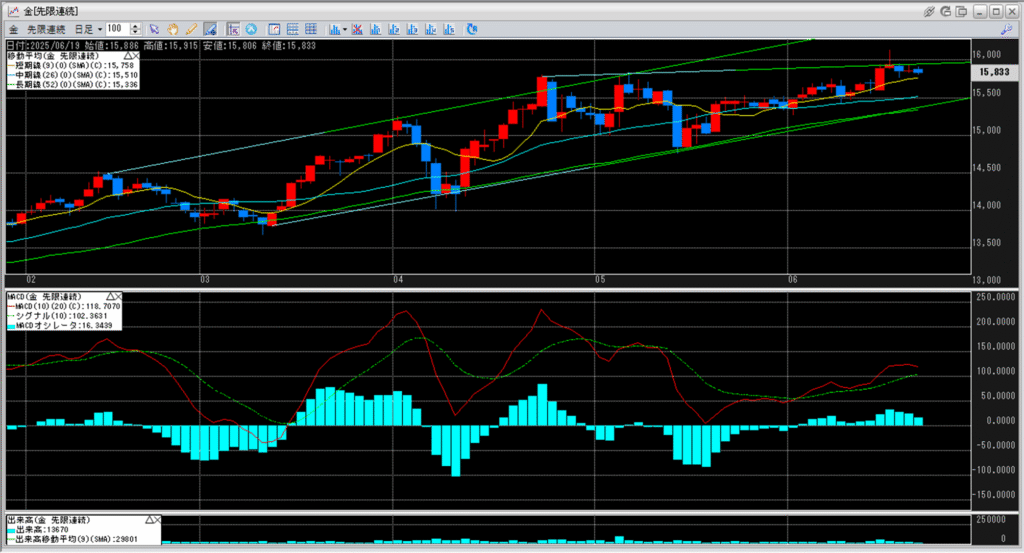Image resolution: width=1024 pixels, height=553 pixels.
Task: Select the arrow pointer tool
Action: [154, 29]
